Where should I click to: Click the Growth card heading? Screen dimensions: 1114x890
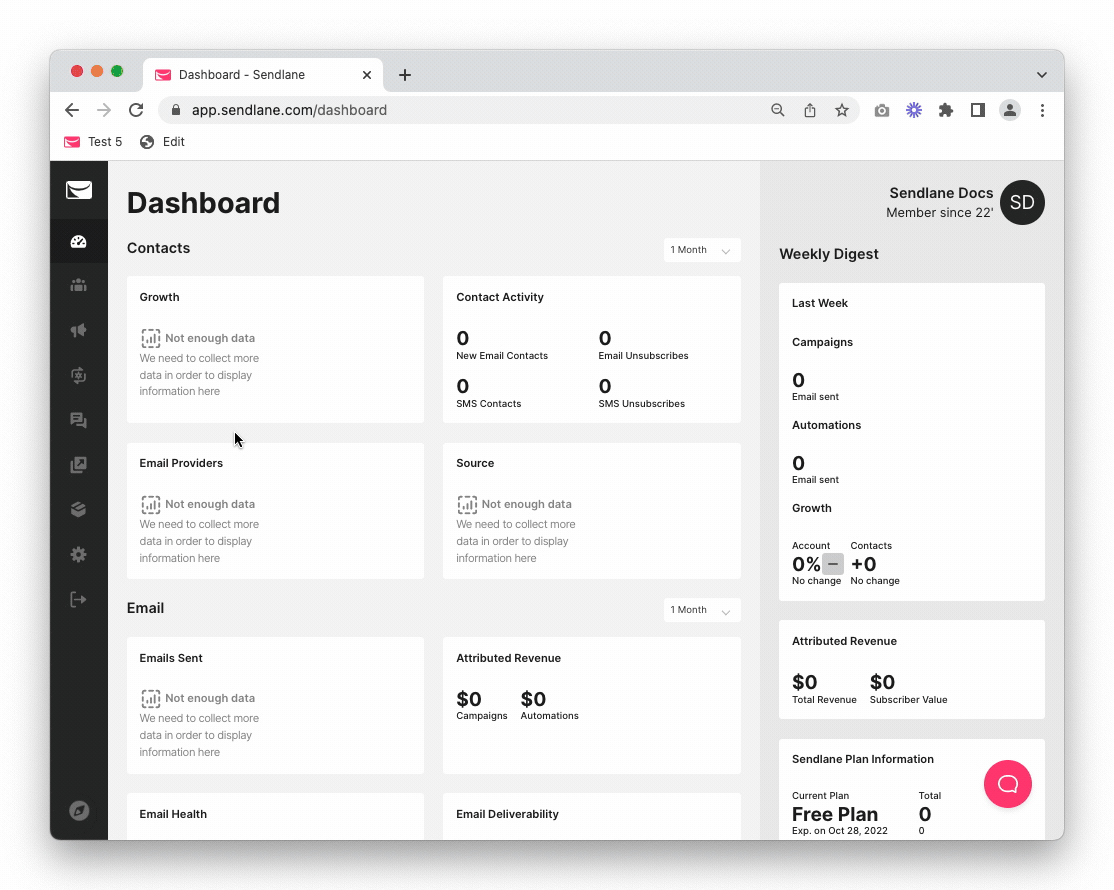[159, 297]
